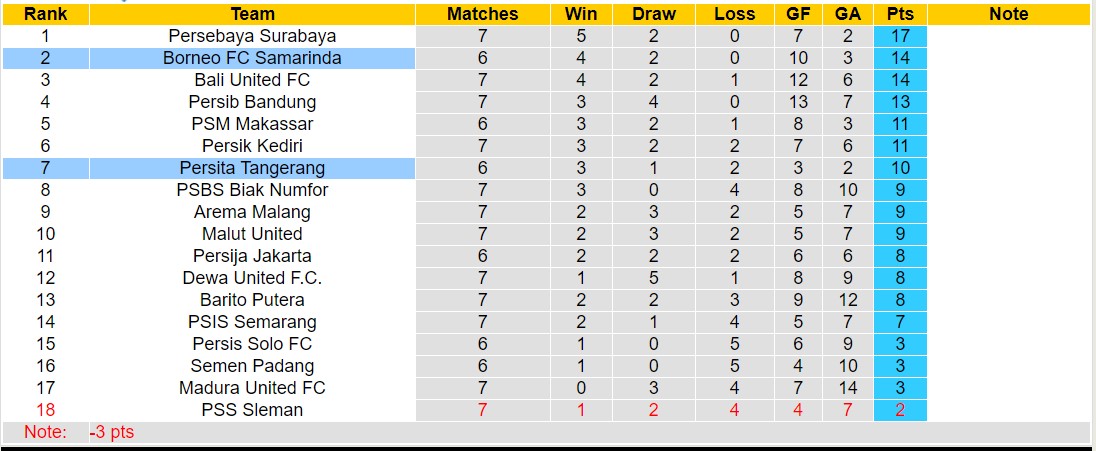This screenshot has height=451, width=1096.
Task: Click on Persib Bandung team name
Action: click(x=252, y=102)
